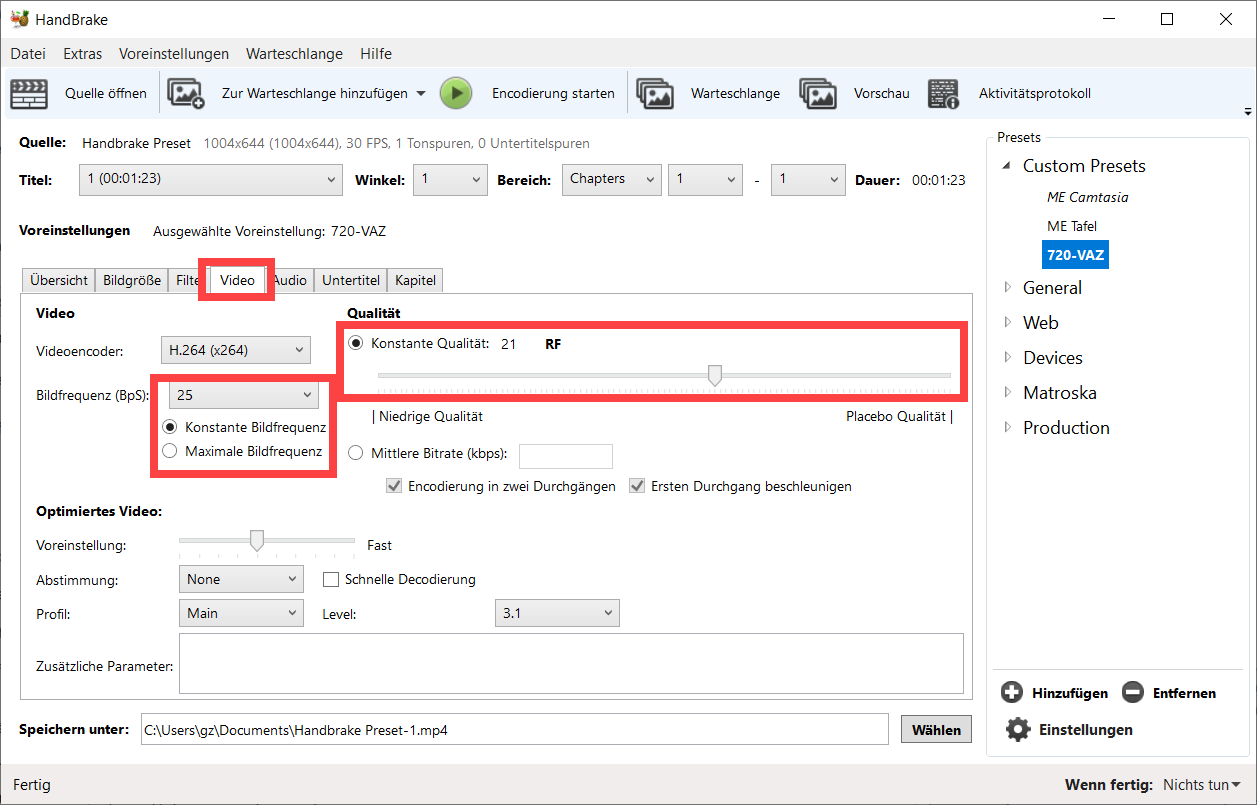Expand the Production presets group
1257x805 pixels.
[1007, 428]
